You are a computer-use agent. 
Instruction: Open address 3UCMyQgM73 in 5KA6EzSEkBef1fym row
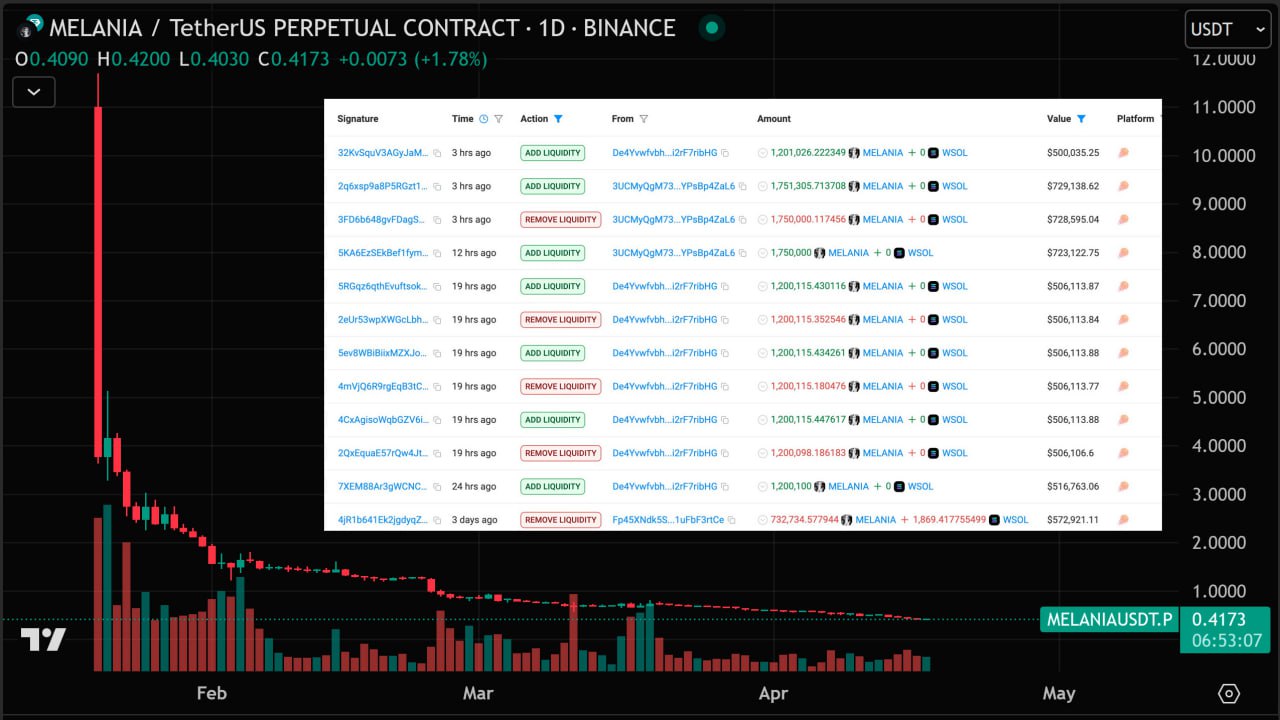pyautogui.click(x=673, y=253)
